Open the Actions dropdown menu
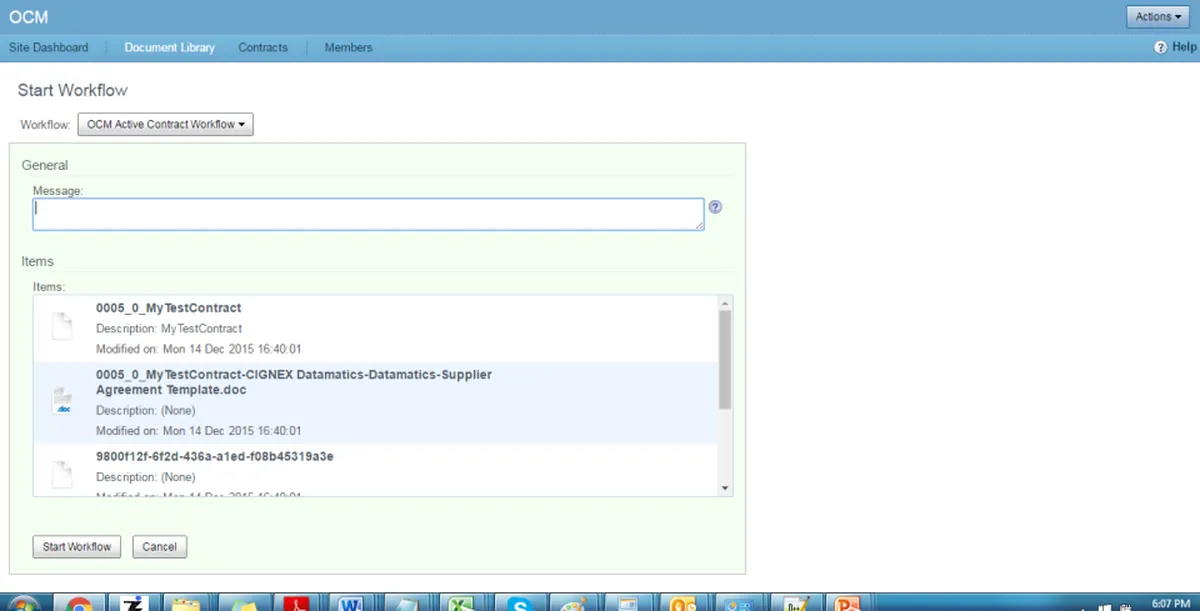This screenshot has width=1200, height=611. (1158, 16)
